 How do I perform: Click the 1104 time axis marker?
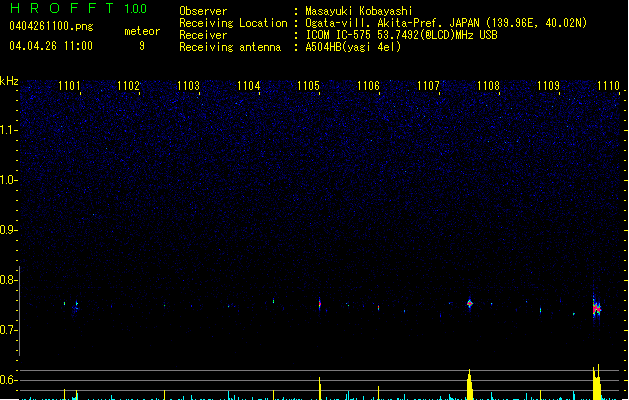click(x=248, y=86)
